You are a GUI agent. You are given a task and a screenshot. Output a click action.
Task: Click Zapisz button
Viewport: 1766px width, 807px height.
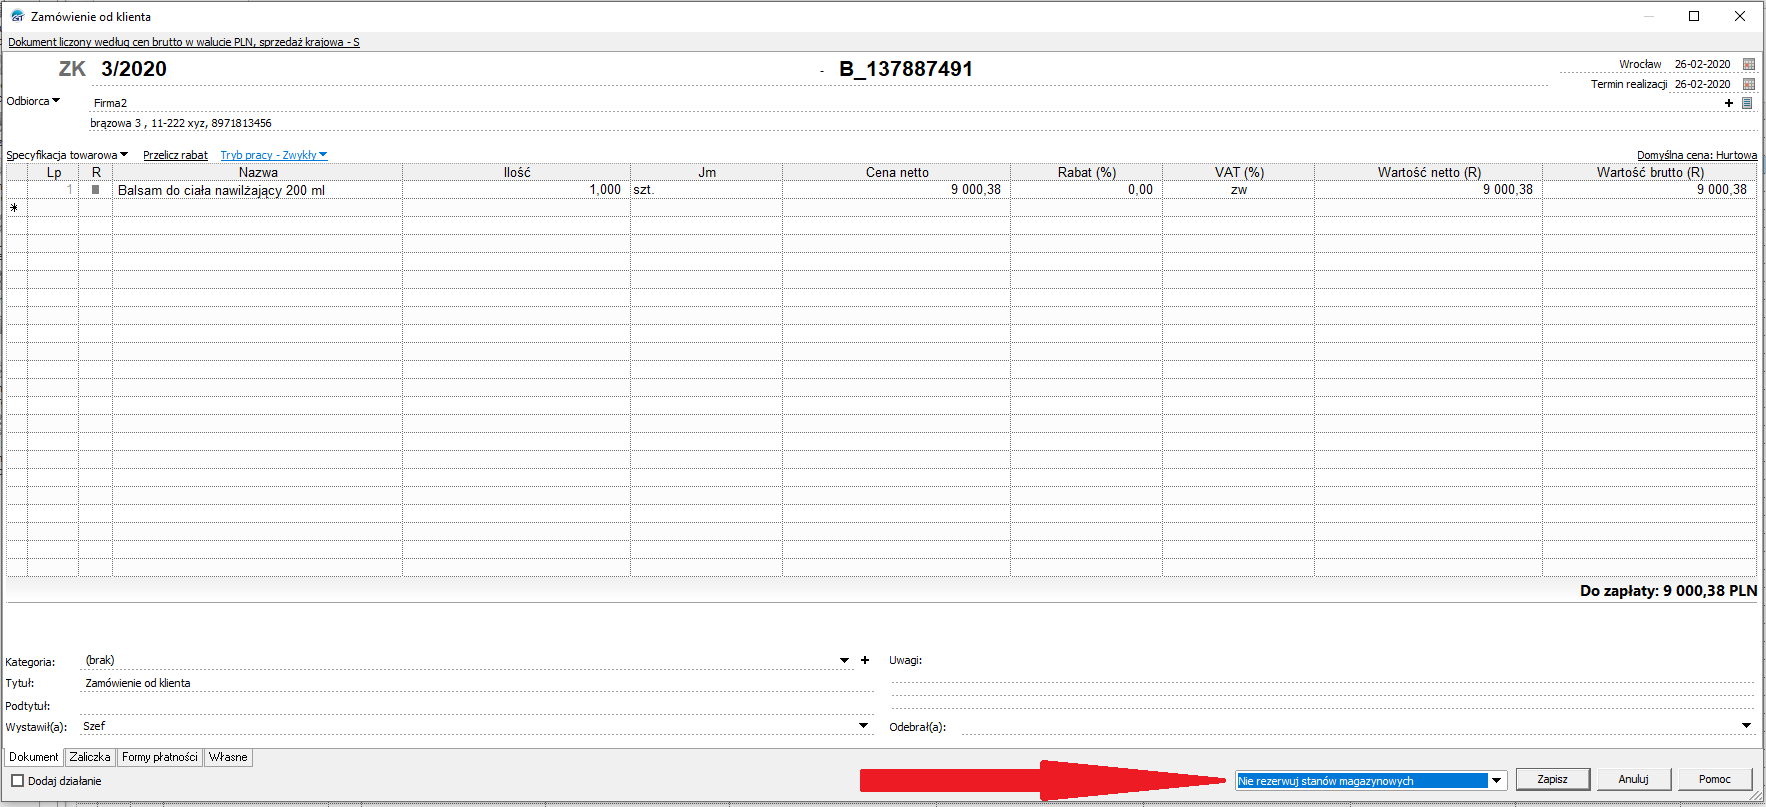pos(1553,779)
